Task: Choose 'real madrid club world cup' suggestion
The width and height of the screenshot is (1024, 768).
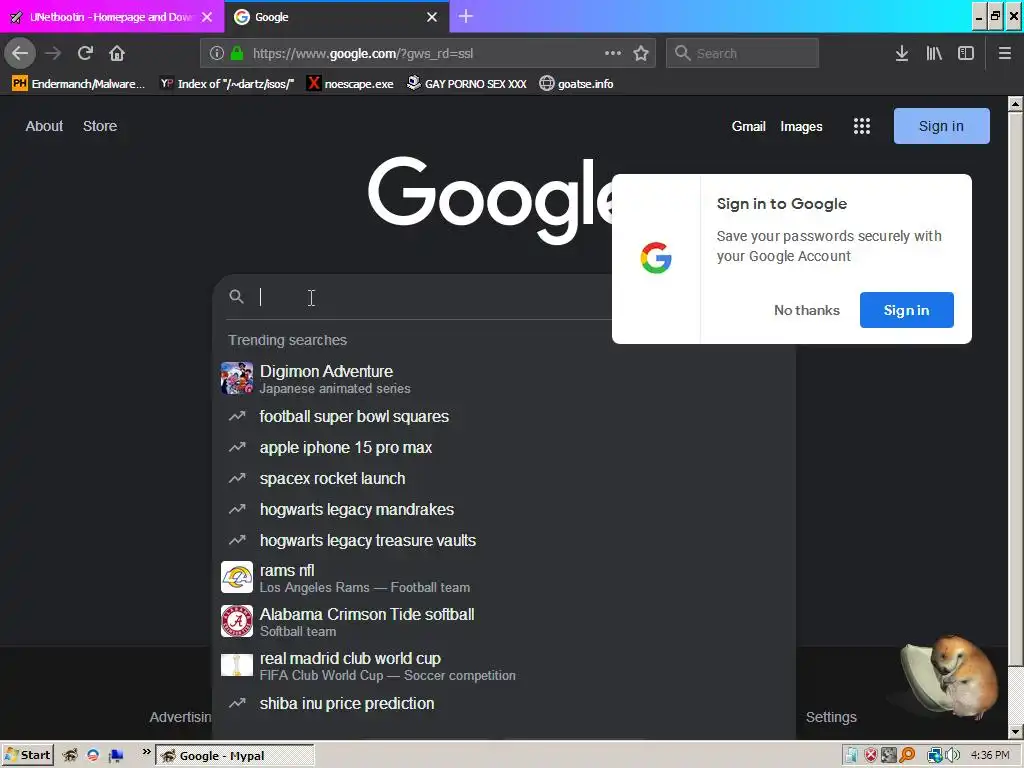Action: tap(504, 665)
